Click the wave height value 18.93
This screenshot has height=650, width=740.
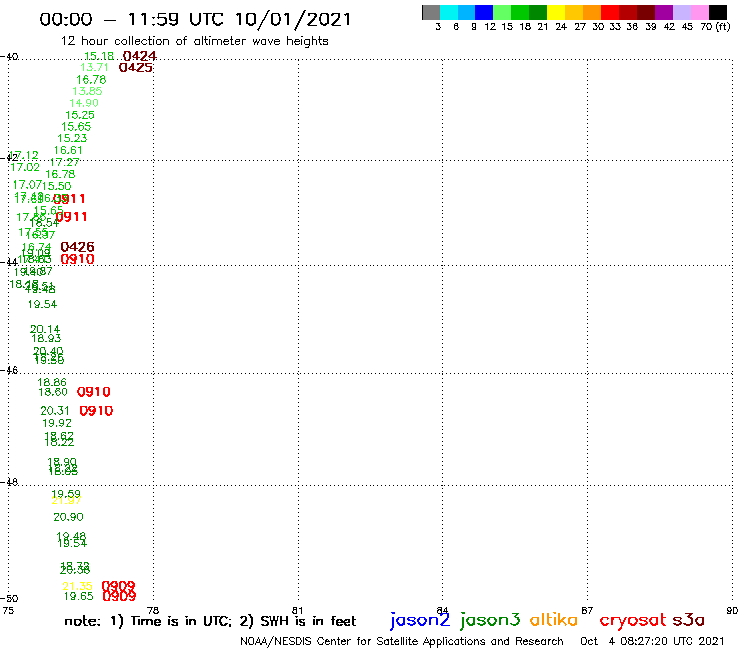coord(46,338)
